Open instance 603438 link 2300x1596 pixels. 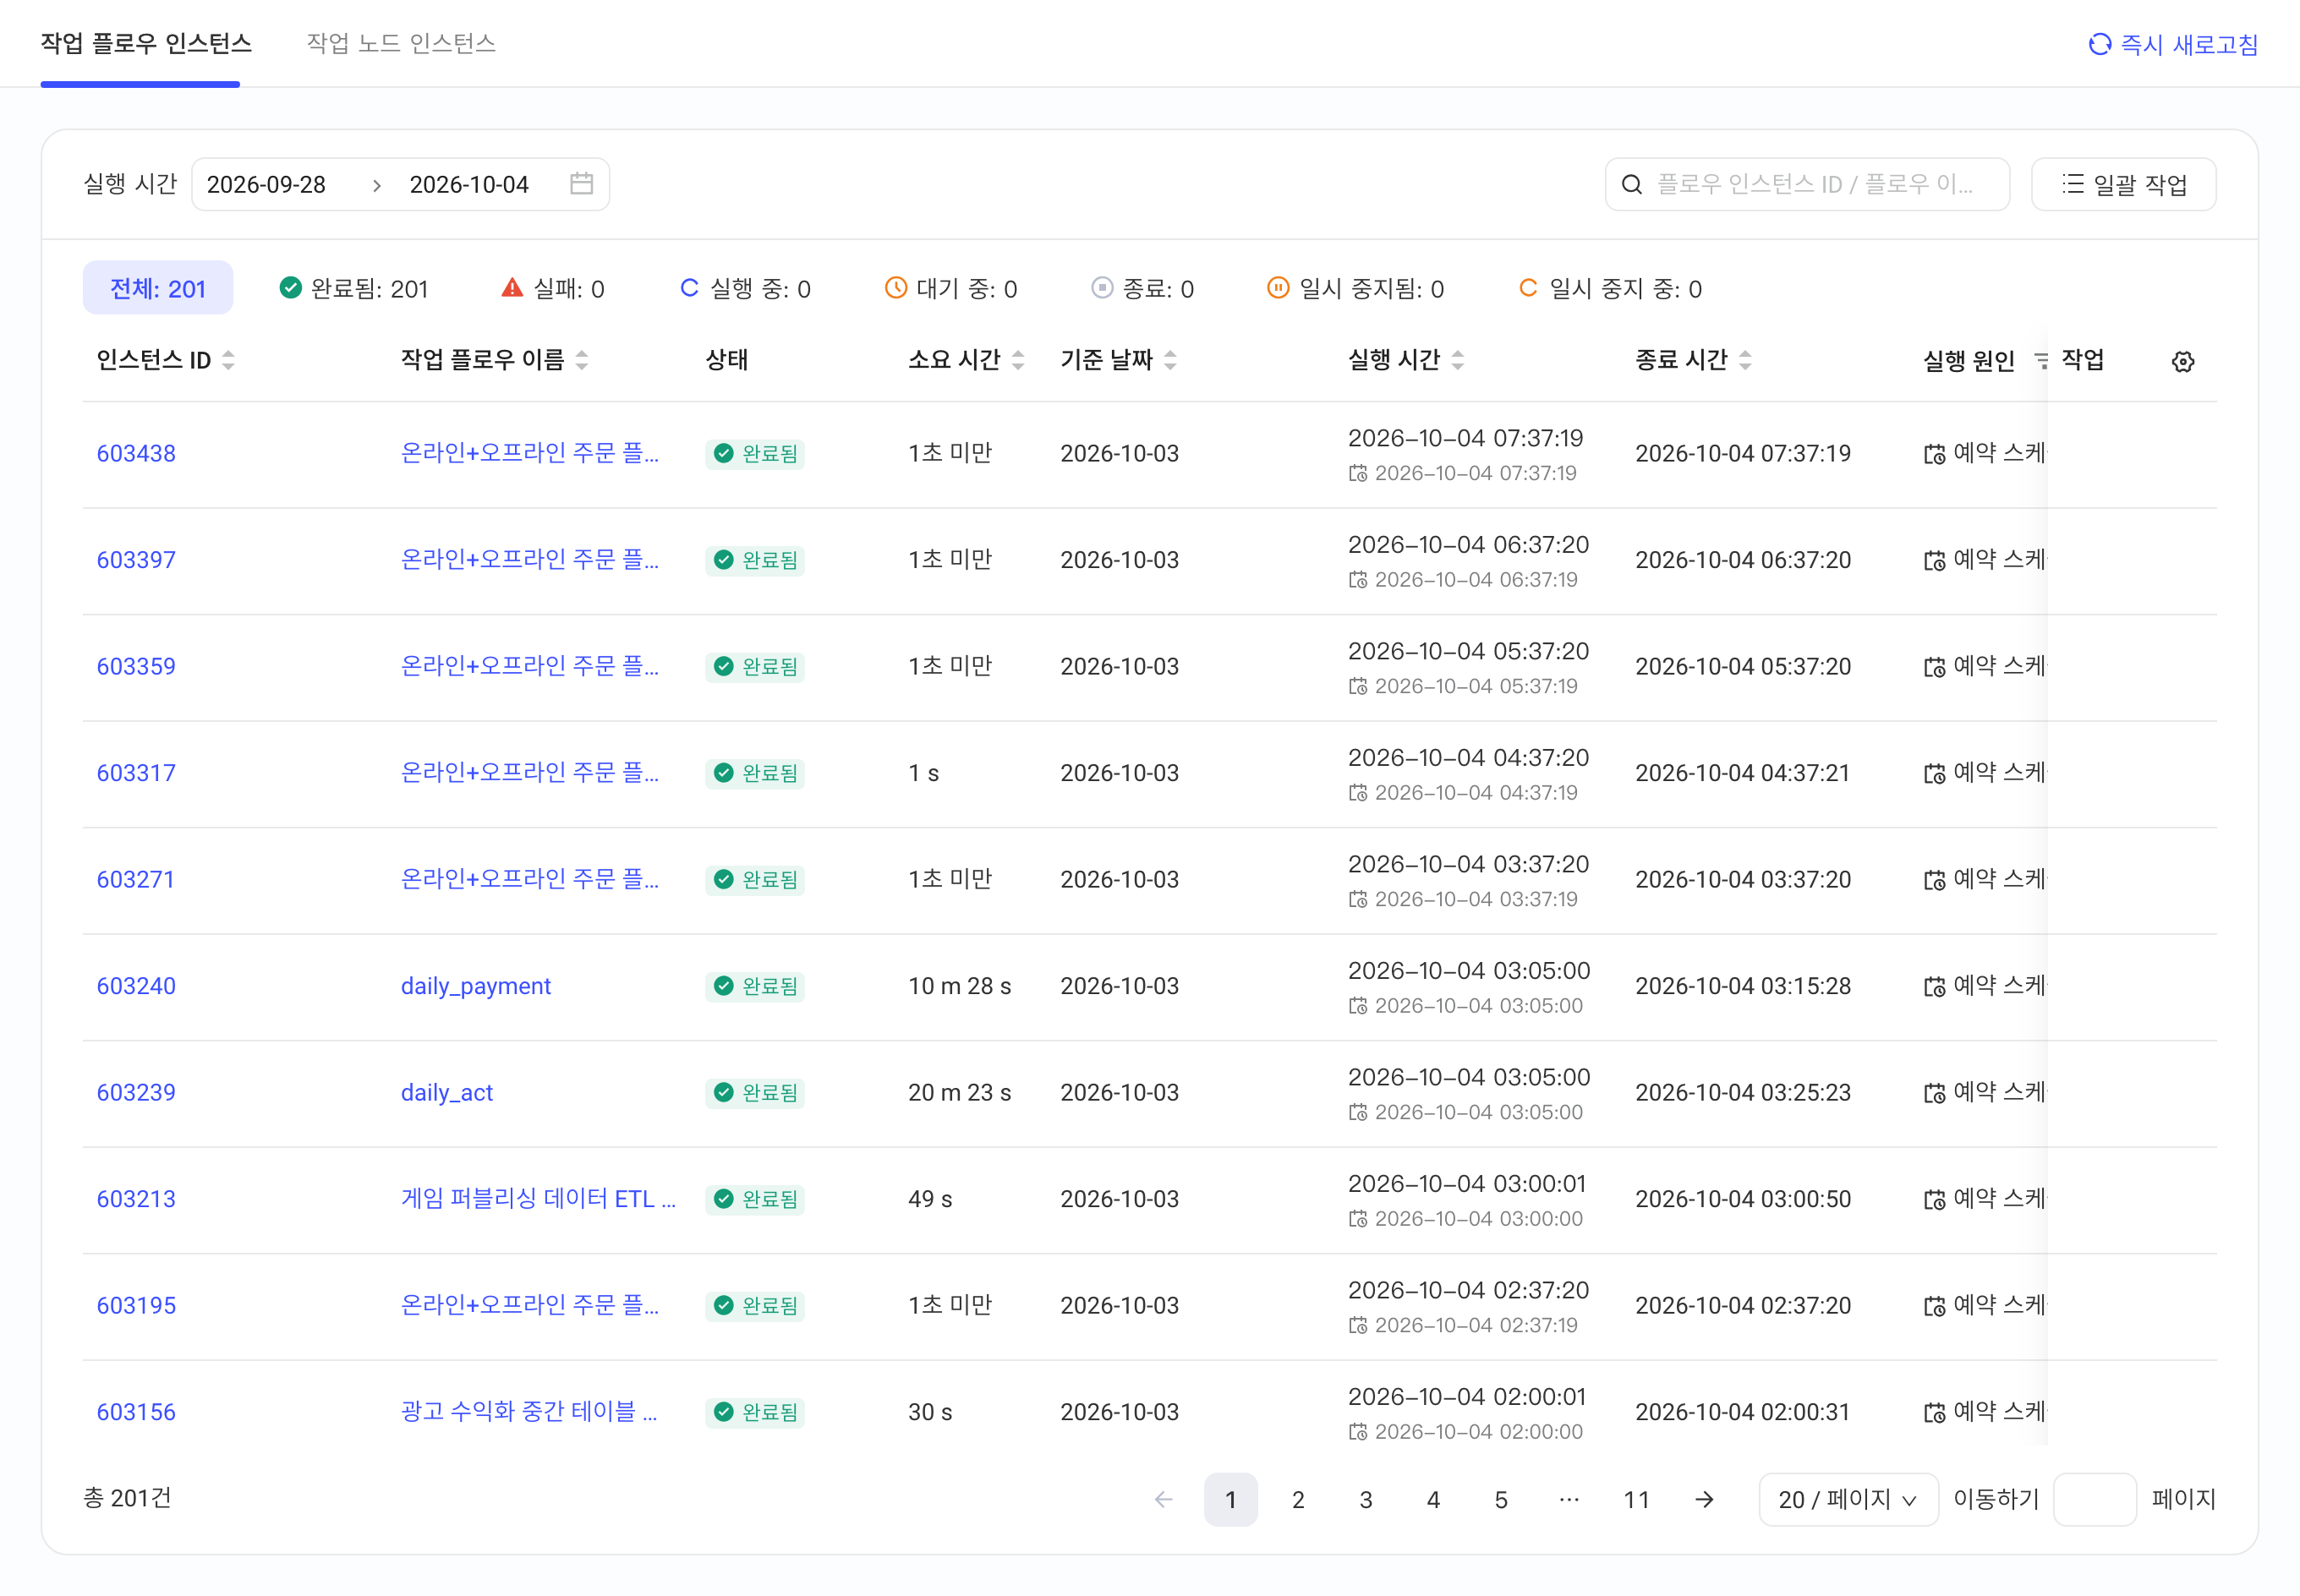point(136,453)
